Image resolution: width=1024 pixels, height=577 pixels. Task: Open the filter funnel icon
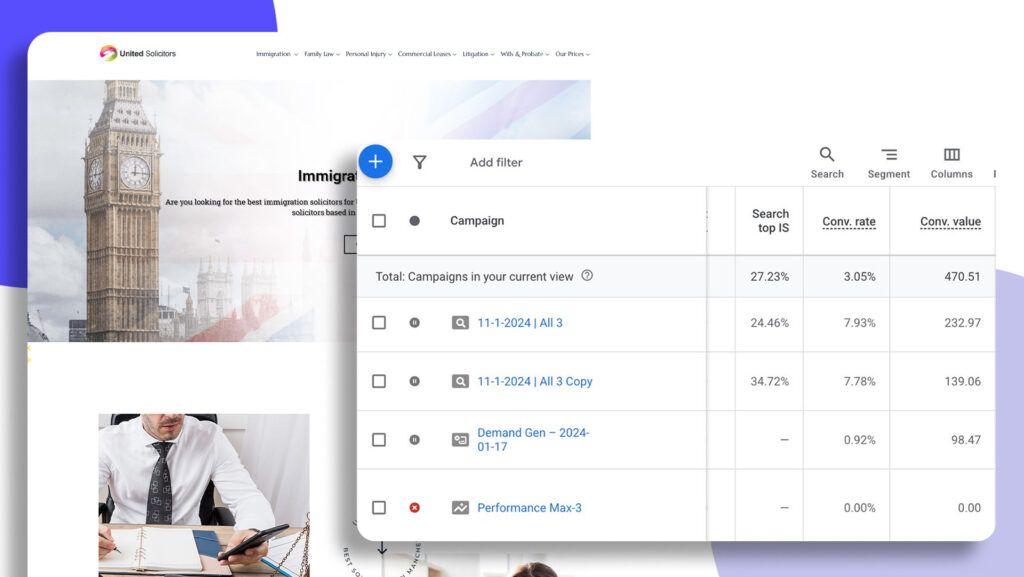[420, 162]
